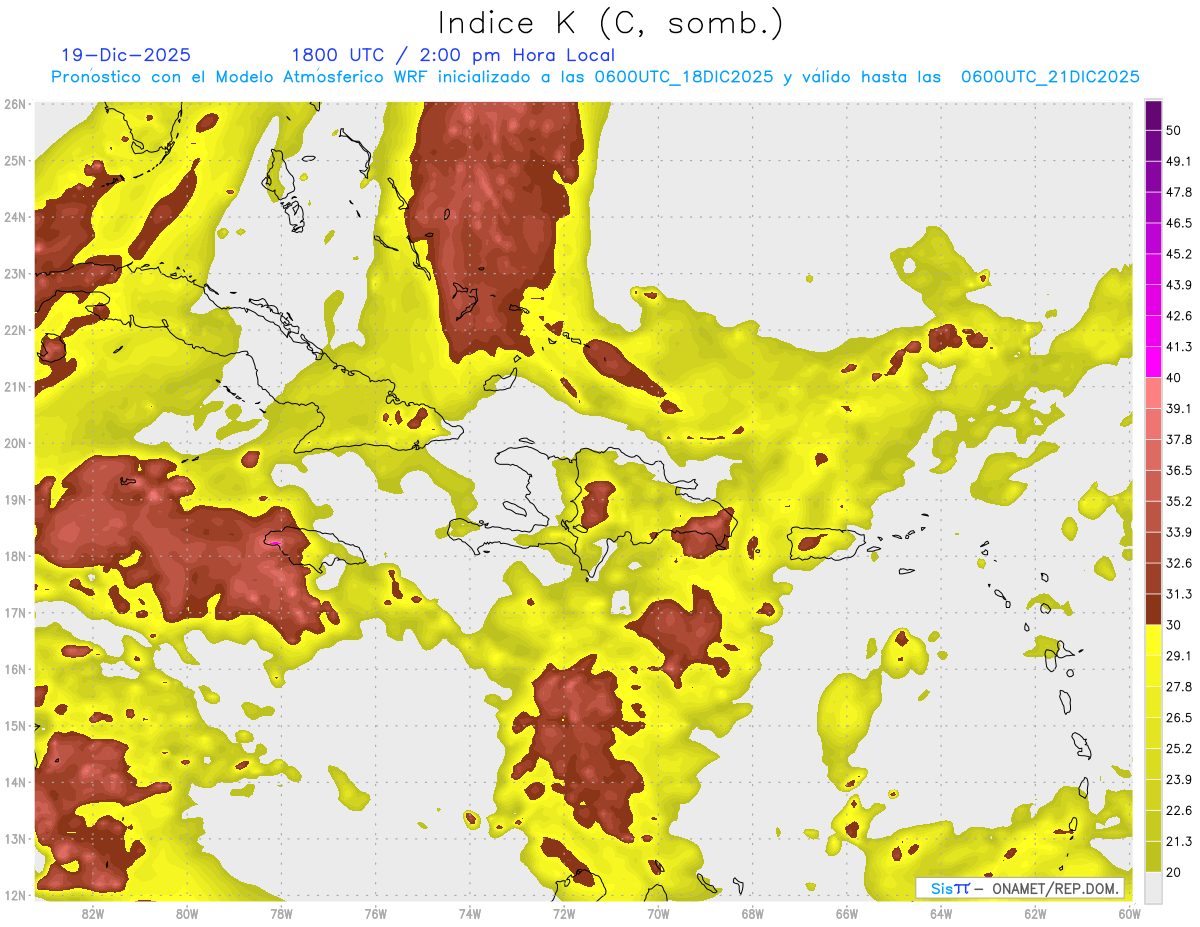1200x927 pixels.
Task: Click the '50' colorbar value
Action: click(x=1174, y=130)
